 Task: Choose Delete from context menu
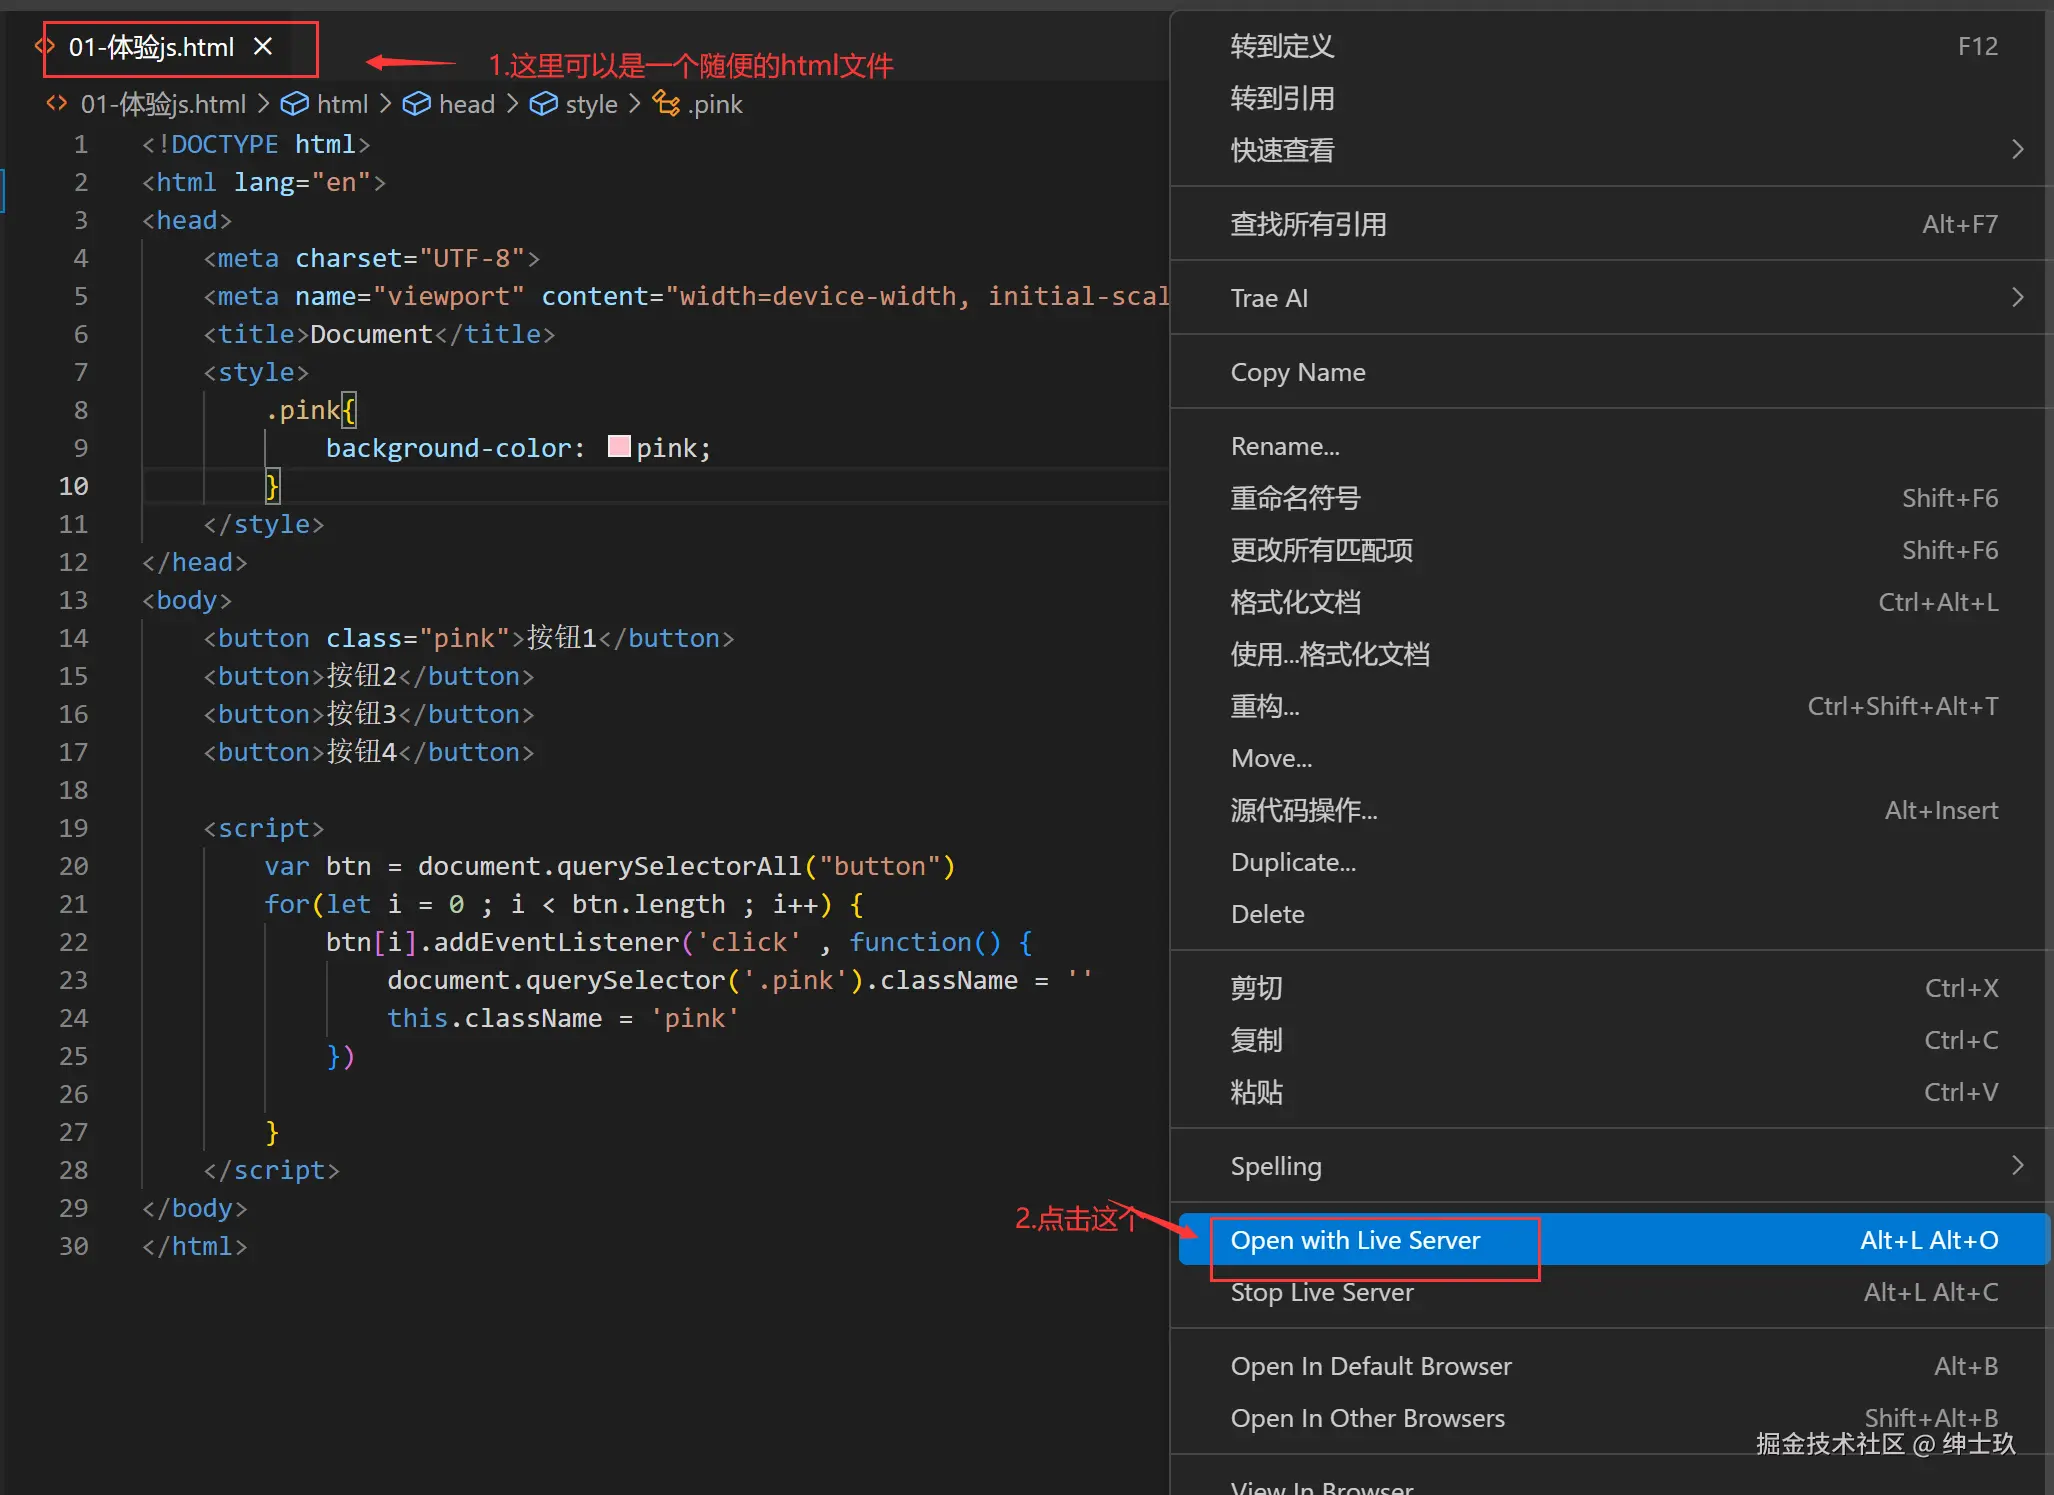(1611, 914)
